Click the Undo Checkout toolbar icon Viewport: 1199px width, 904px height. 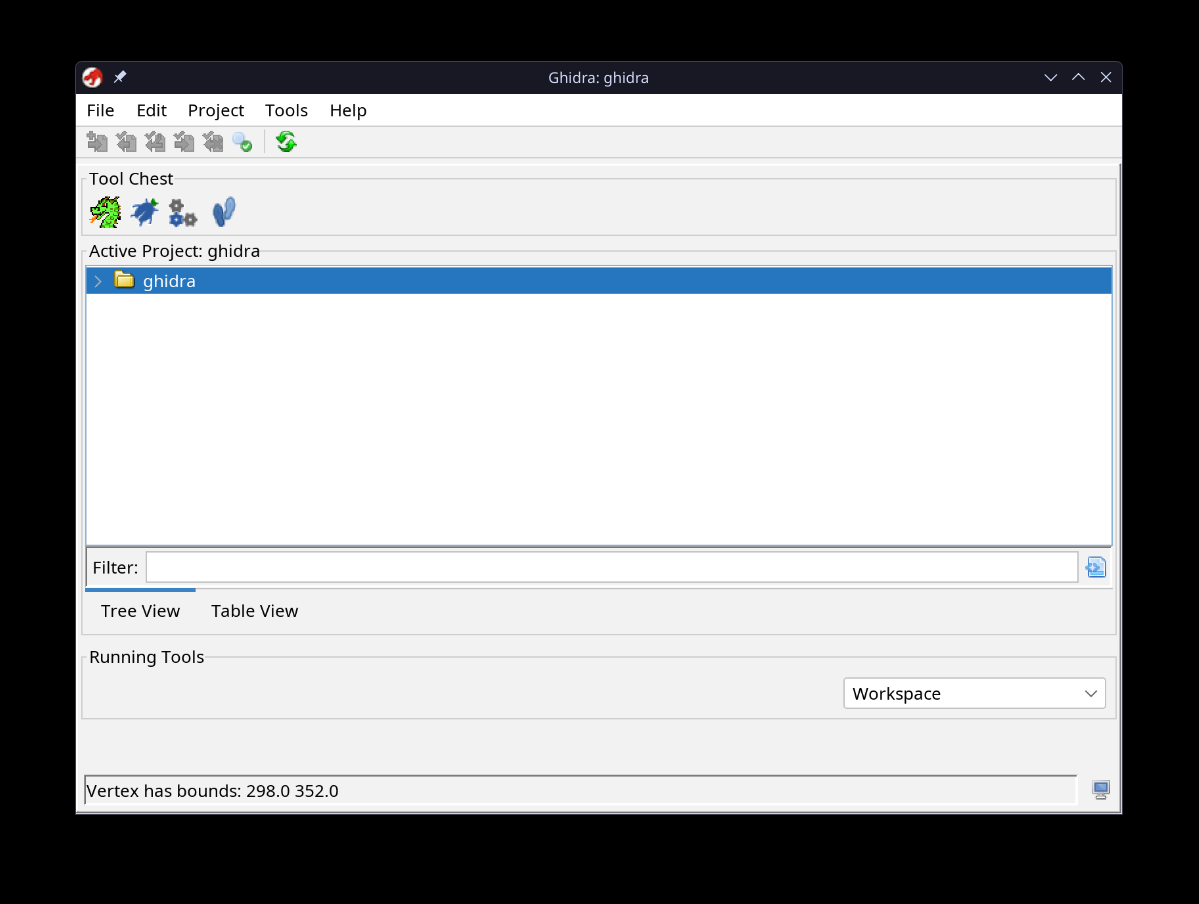[213, 142]
